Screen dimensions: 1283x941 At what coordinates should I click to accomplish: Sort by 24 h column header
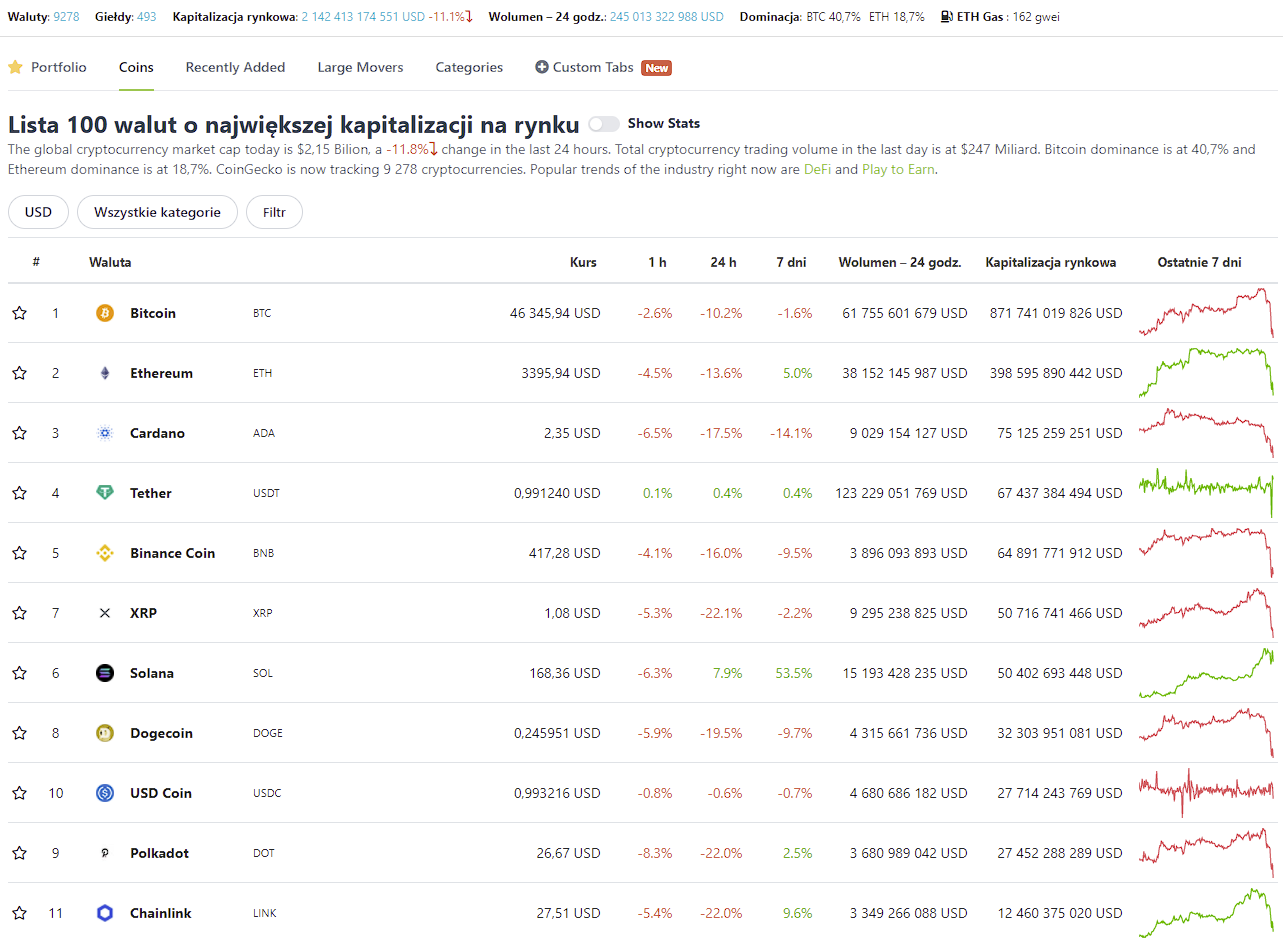[x=723, y=263]
